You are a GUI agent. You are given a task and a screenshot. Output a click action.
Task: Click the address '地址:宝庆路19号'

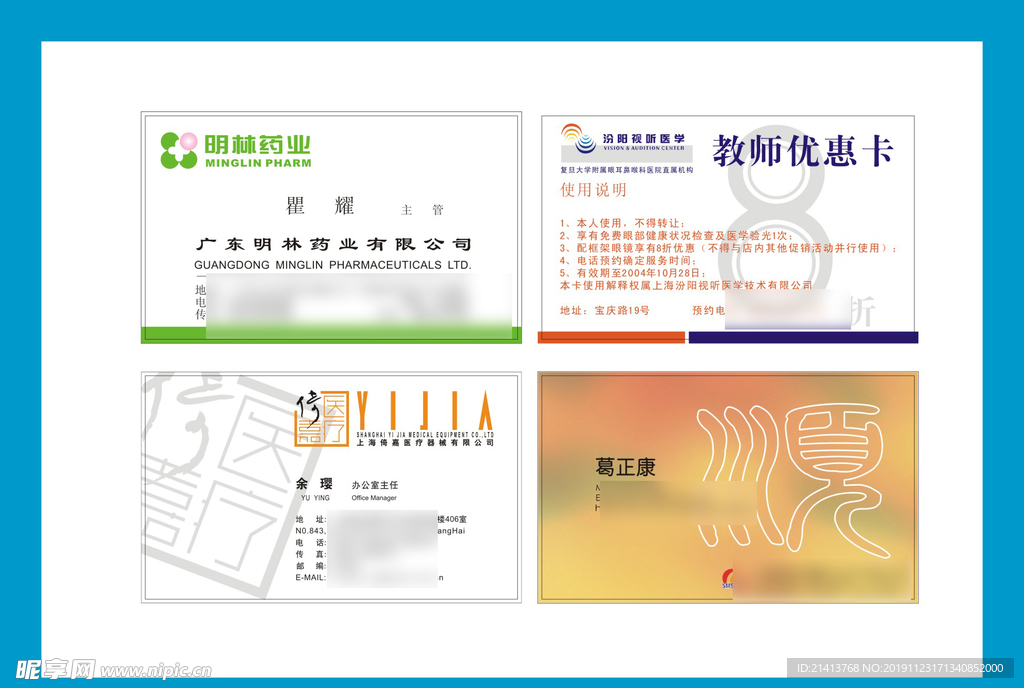click(x=605, y=311)
